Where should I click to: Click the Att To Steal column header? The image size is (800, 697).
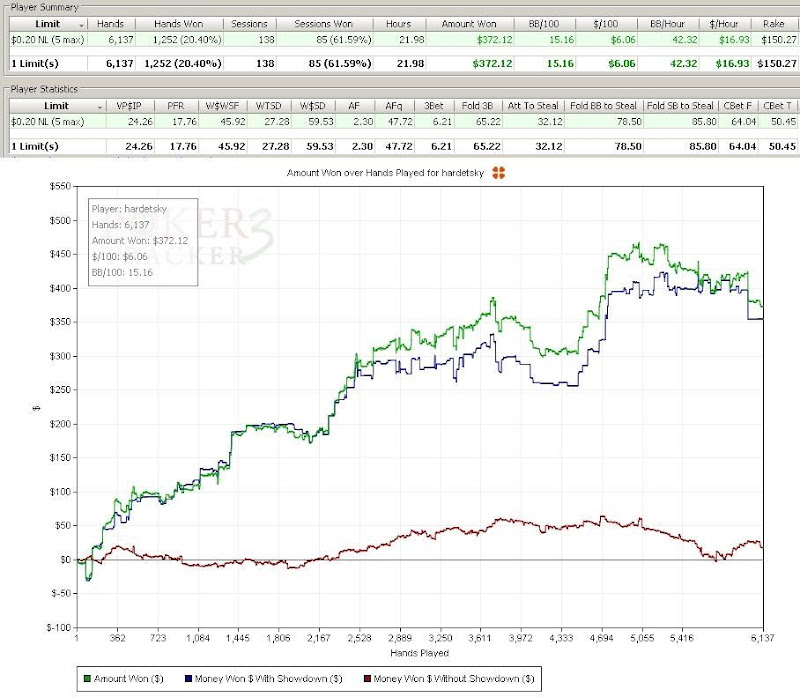point(533,106)
